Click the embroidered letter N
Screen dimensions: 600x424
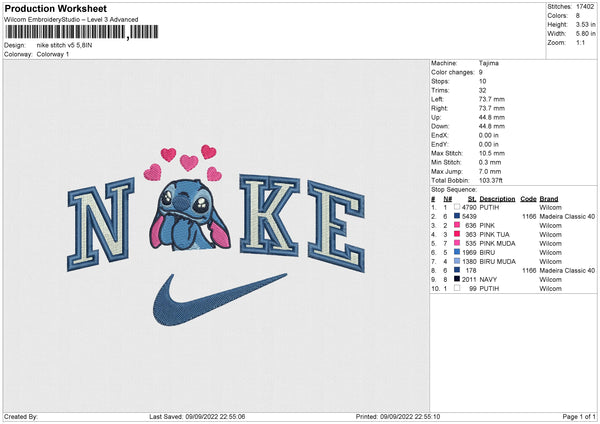(x=101, y=224)
